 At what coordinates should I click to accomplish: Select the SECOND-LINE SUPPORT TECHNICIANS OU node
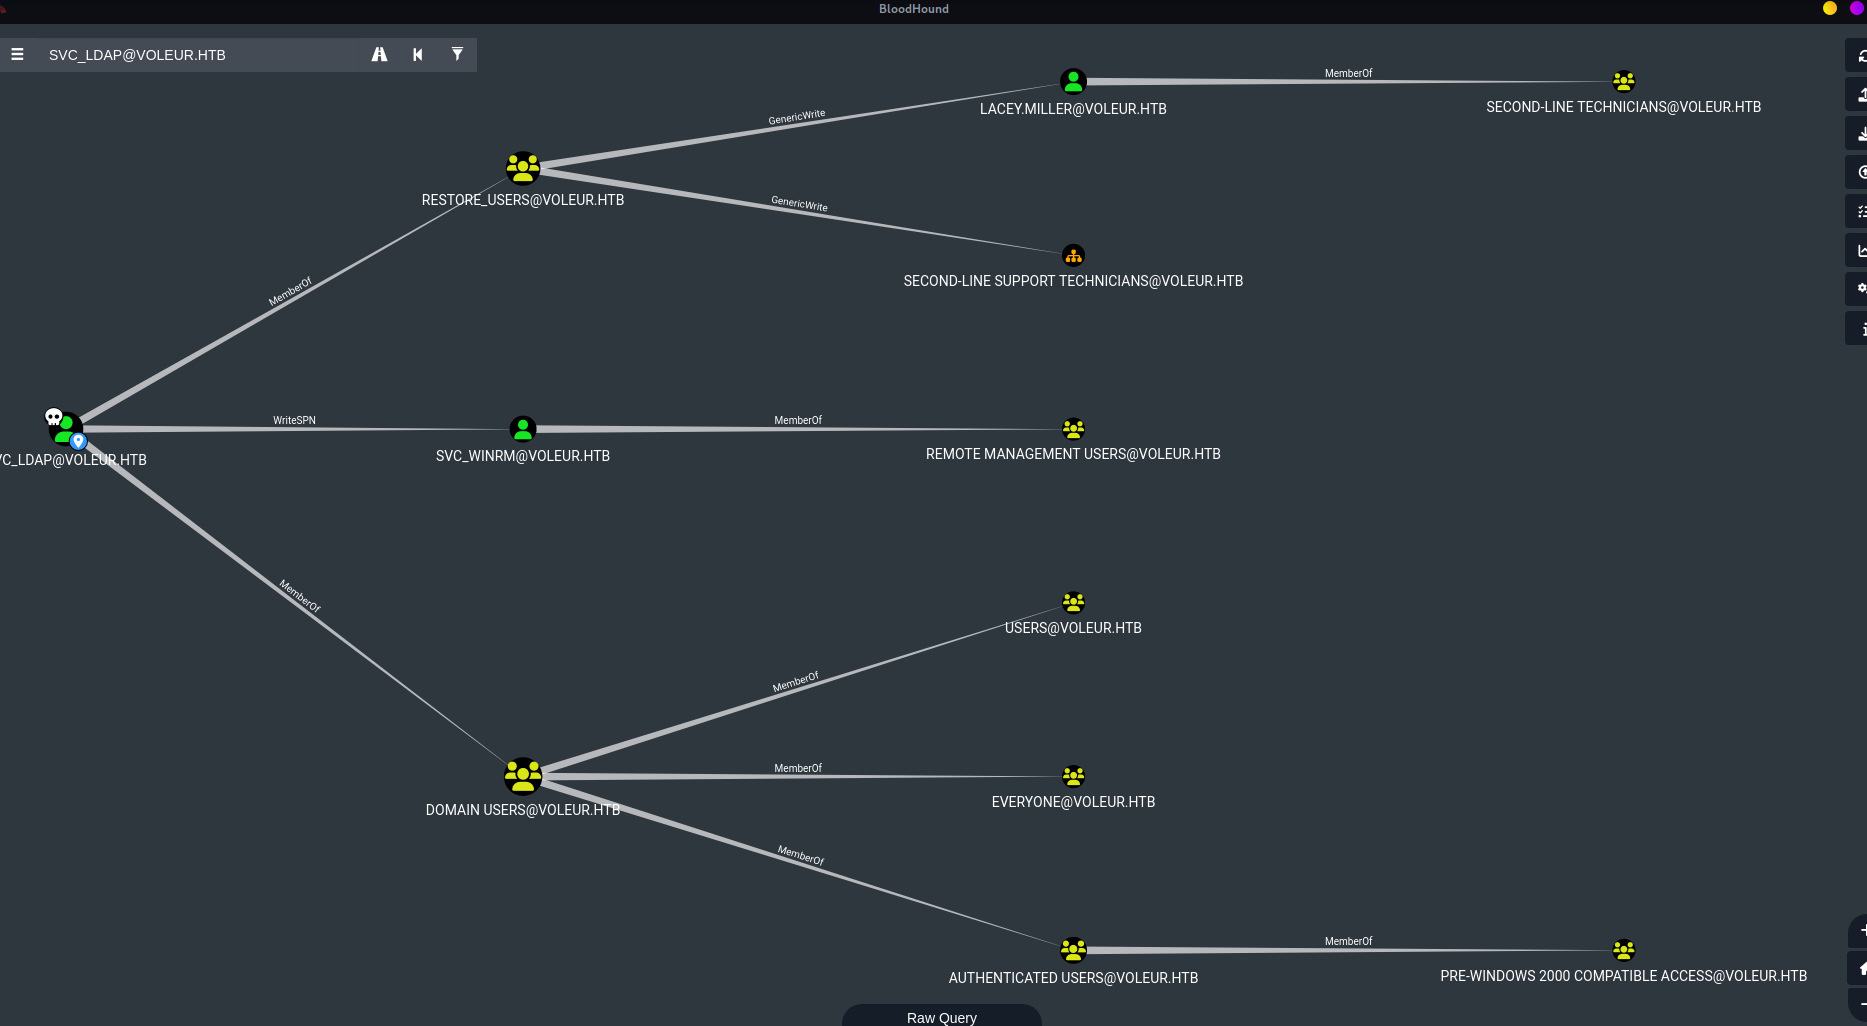pyautogui.click(x=1073, y=255)
